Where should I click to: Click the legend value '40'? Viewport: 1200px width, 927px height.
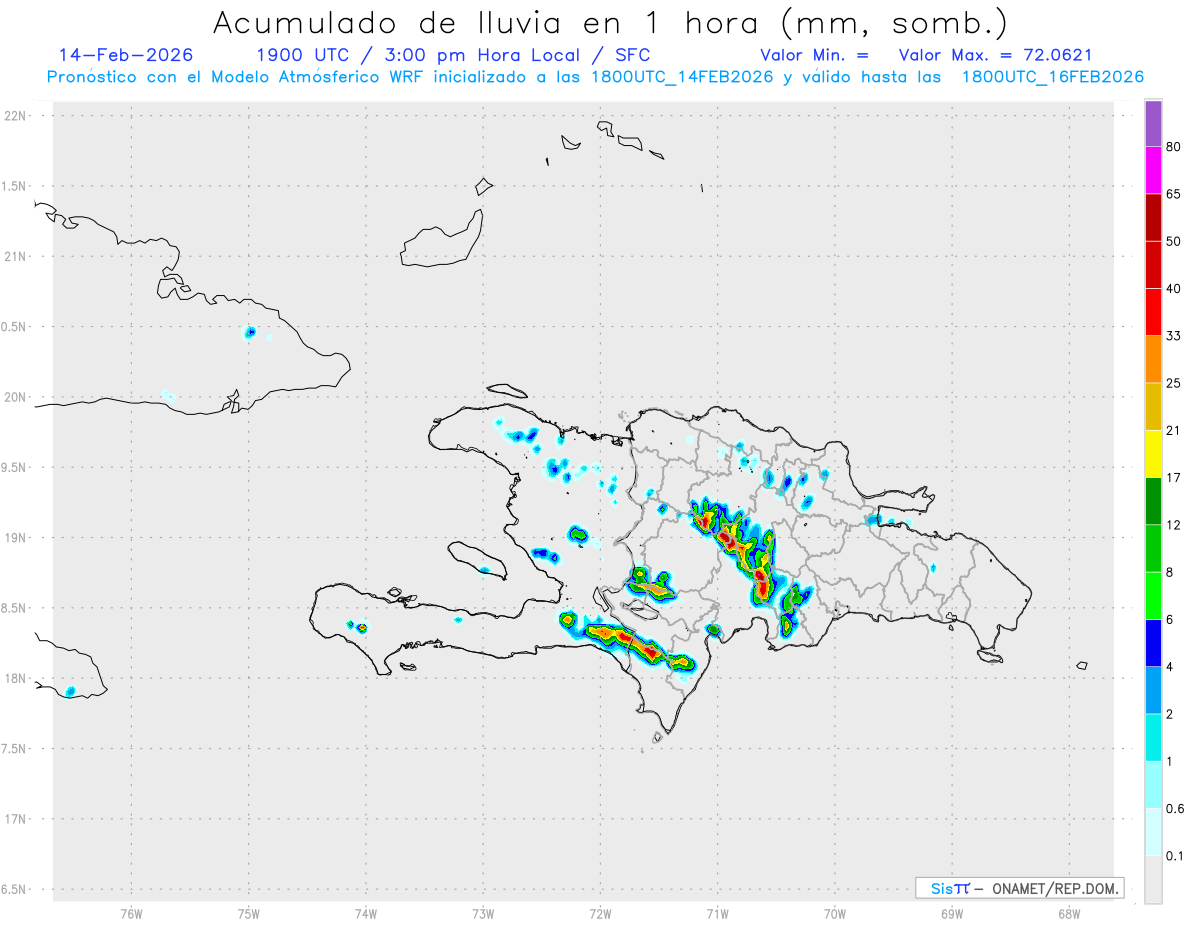[x=1174, y=289]
